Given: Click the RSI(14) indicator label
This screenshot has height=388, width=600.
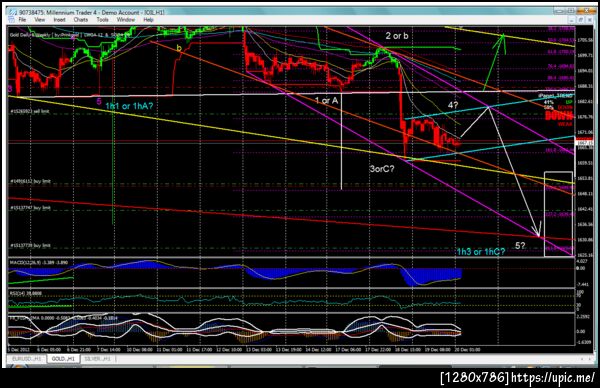Looking at the screenshot, I should pyautogui.click(x=26, y=293).
